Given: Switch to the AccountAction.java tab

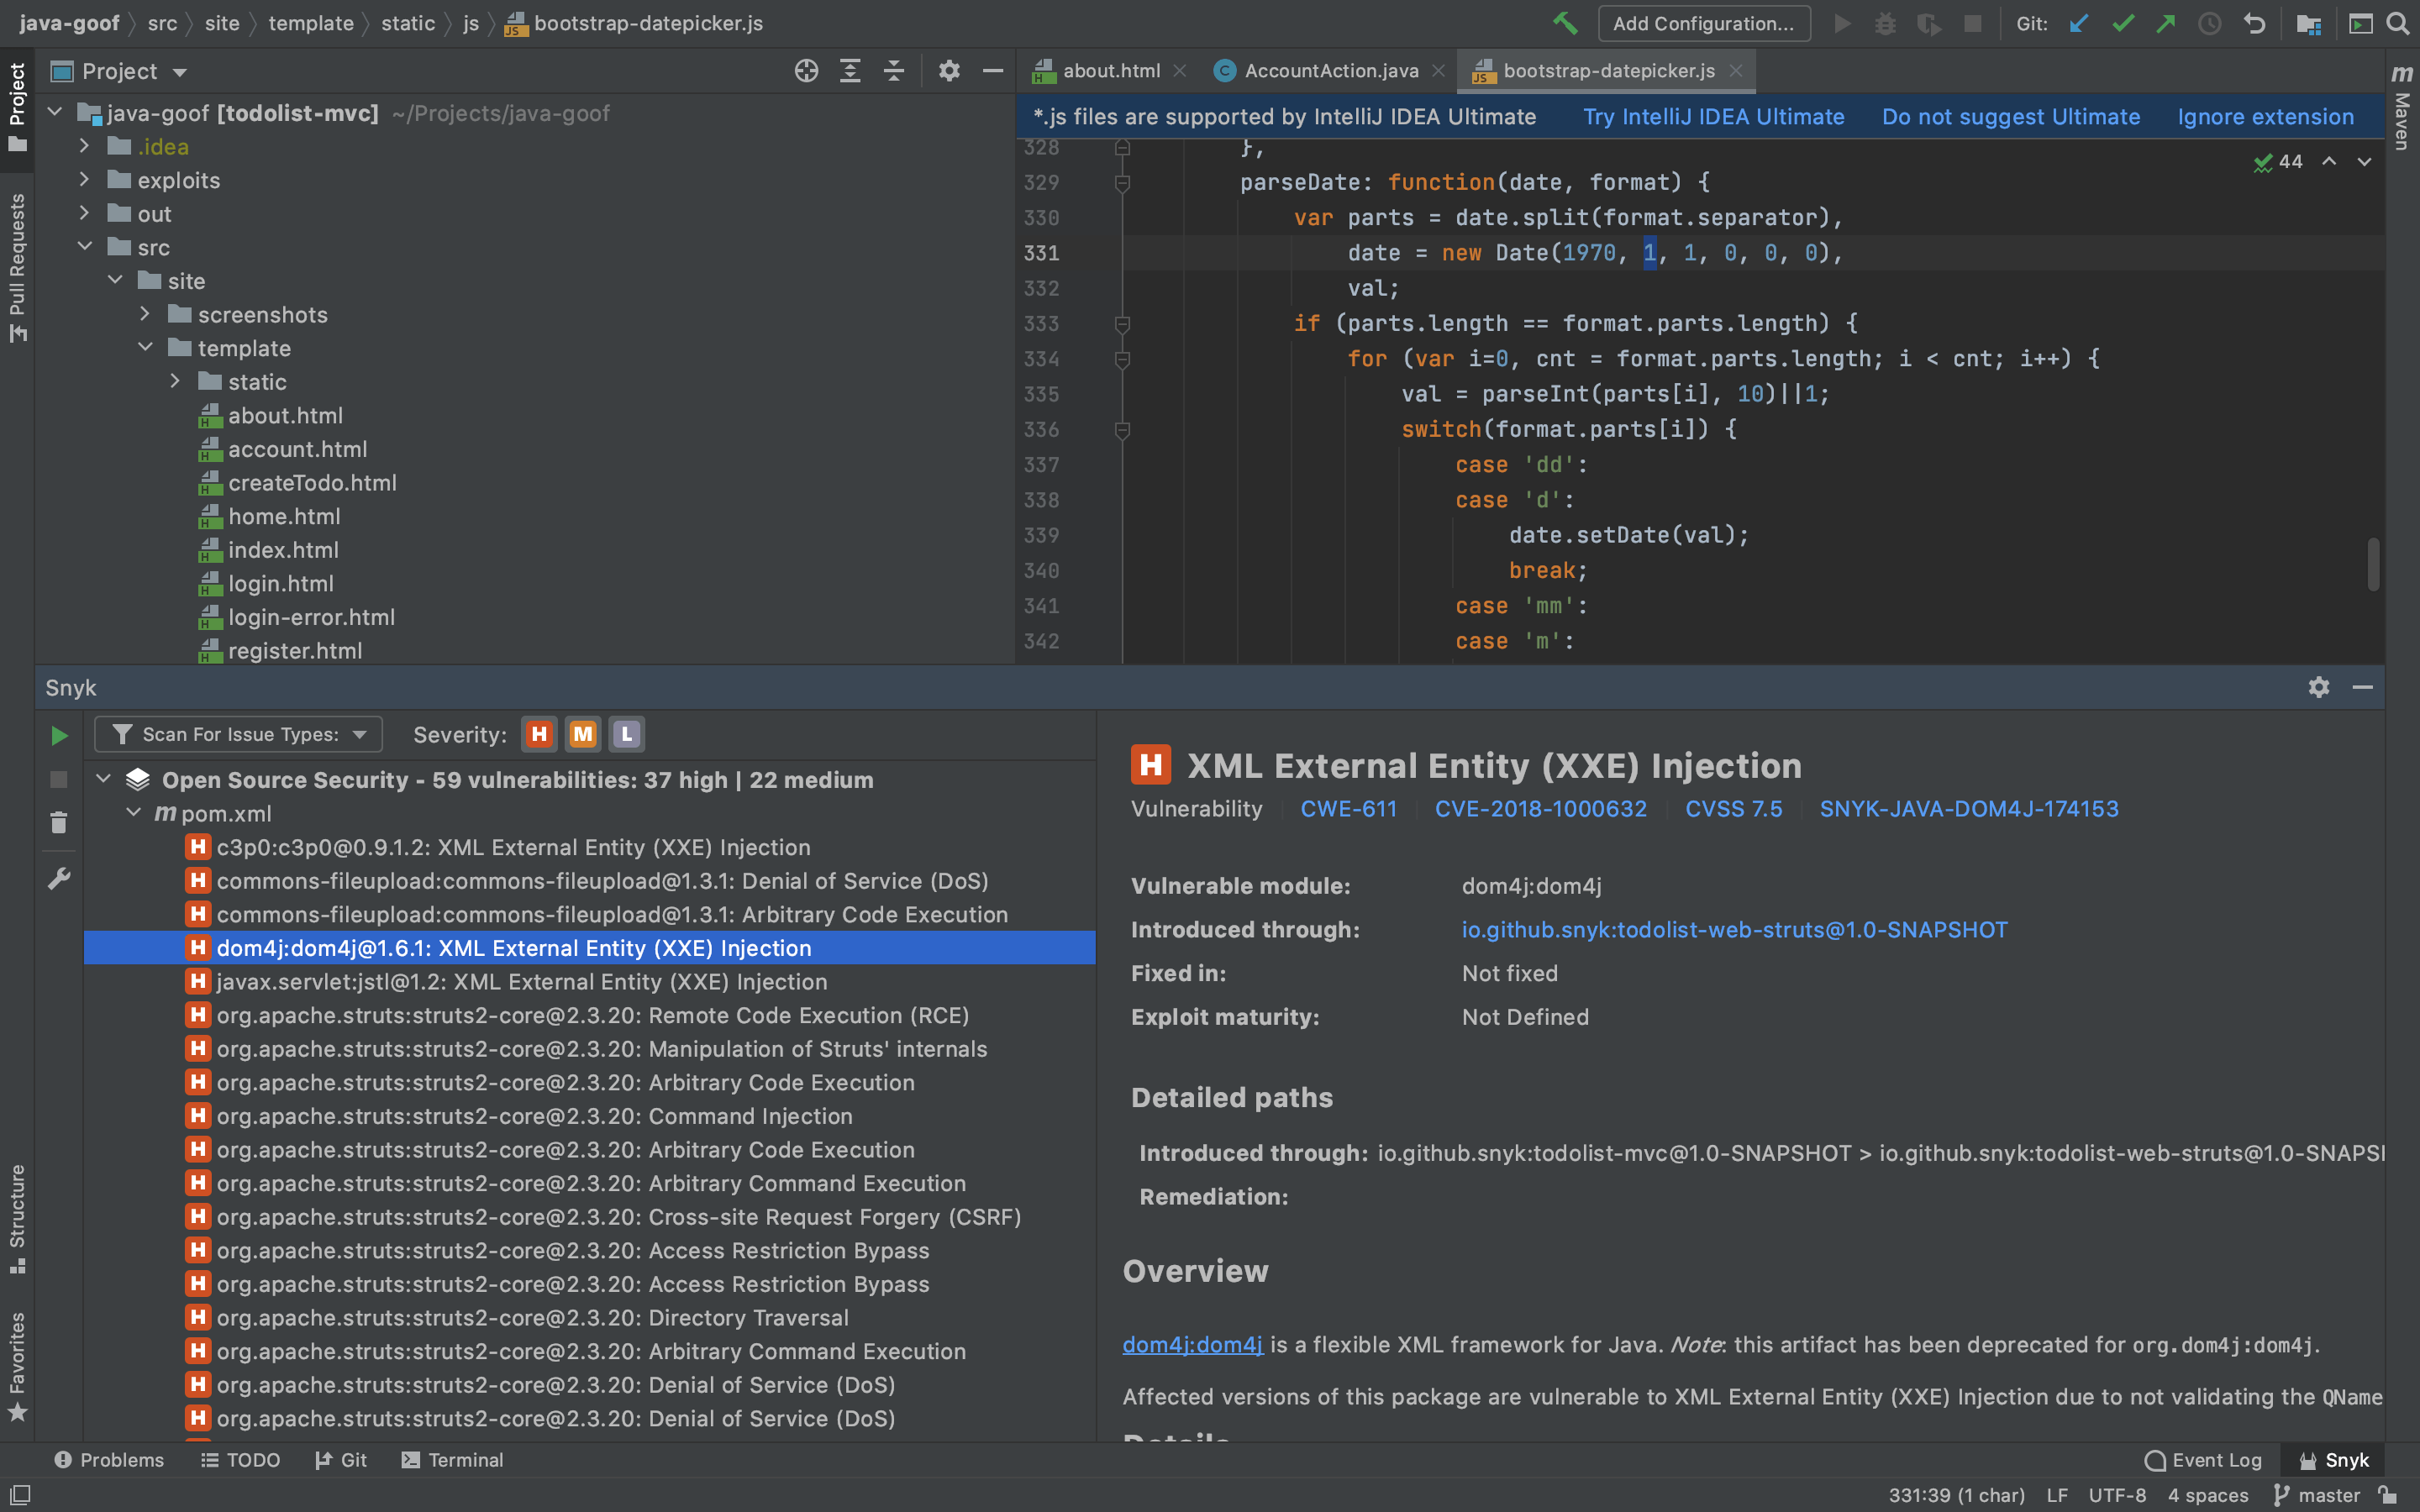Looking at the screenshot, I should [1330, 70].
